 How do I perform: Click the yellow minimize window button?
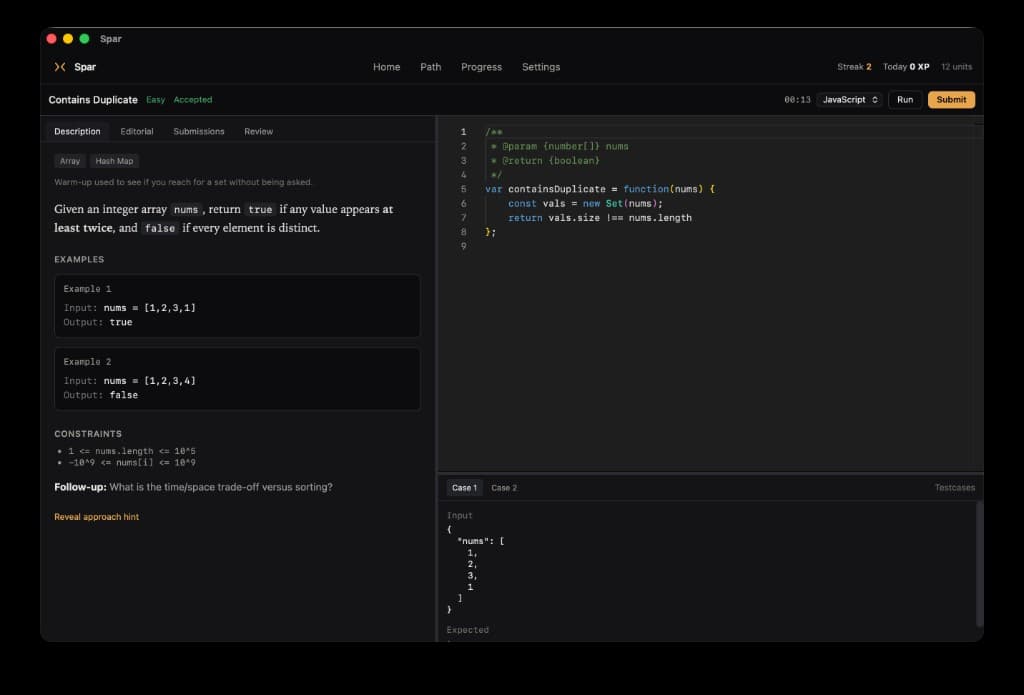point(68,39)
